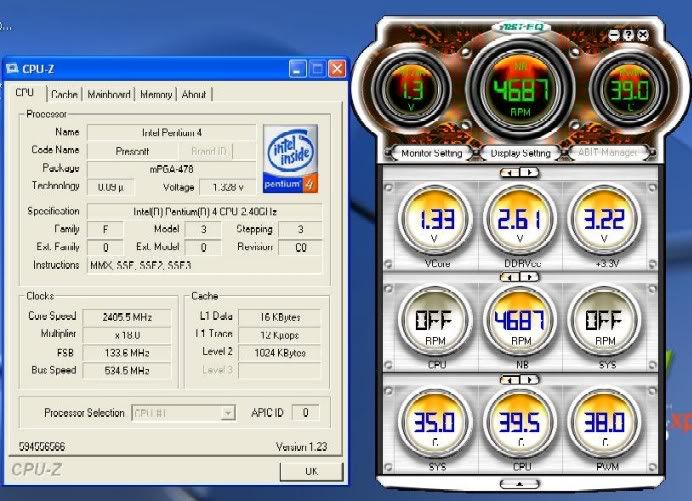Click the PWM temperature gauge reading 38.0
The width and height of the screenshot is (692, 501).
pos(604,424)
